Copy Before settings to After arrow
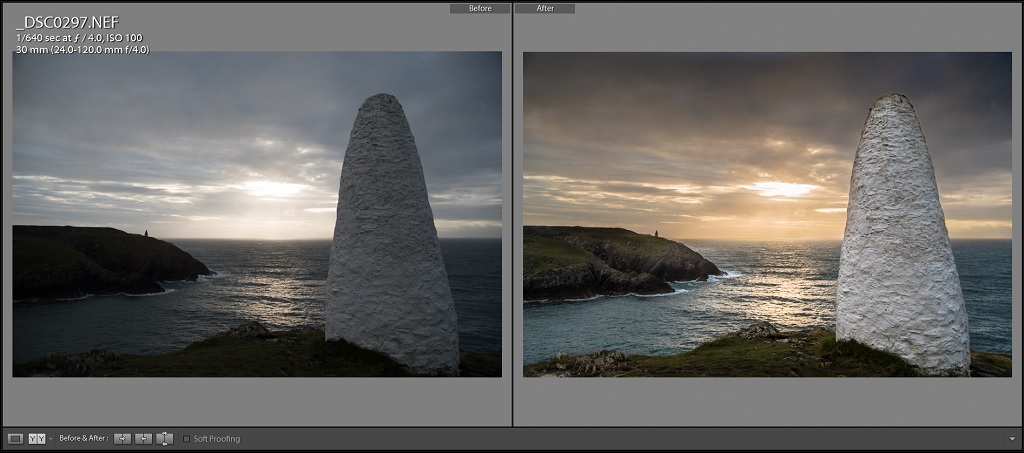 (123, 438)
